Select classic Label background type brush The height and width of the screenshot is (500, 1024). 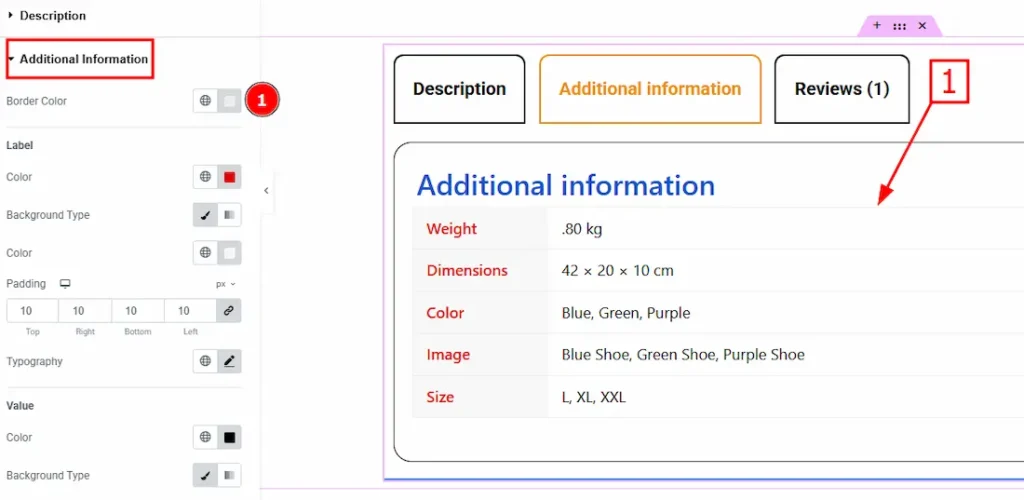205,215
